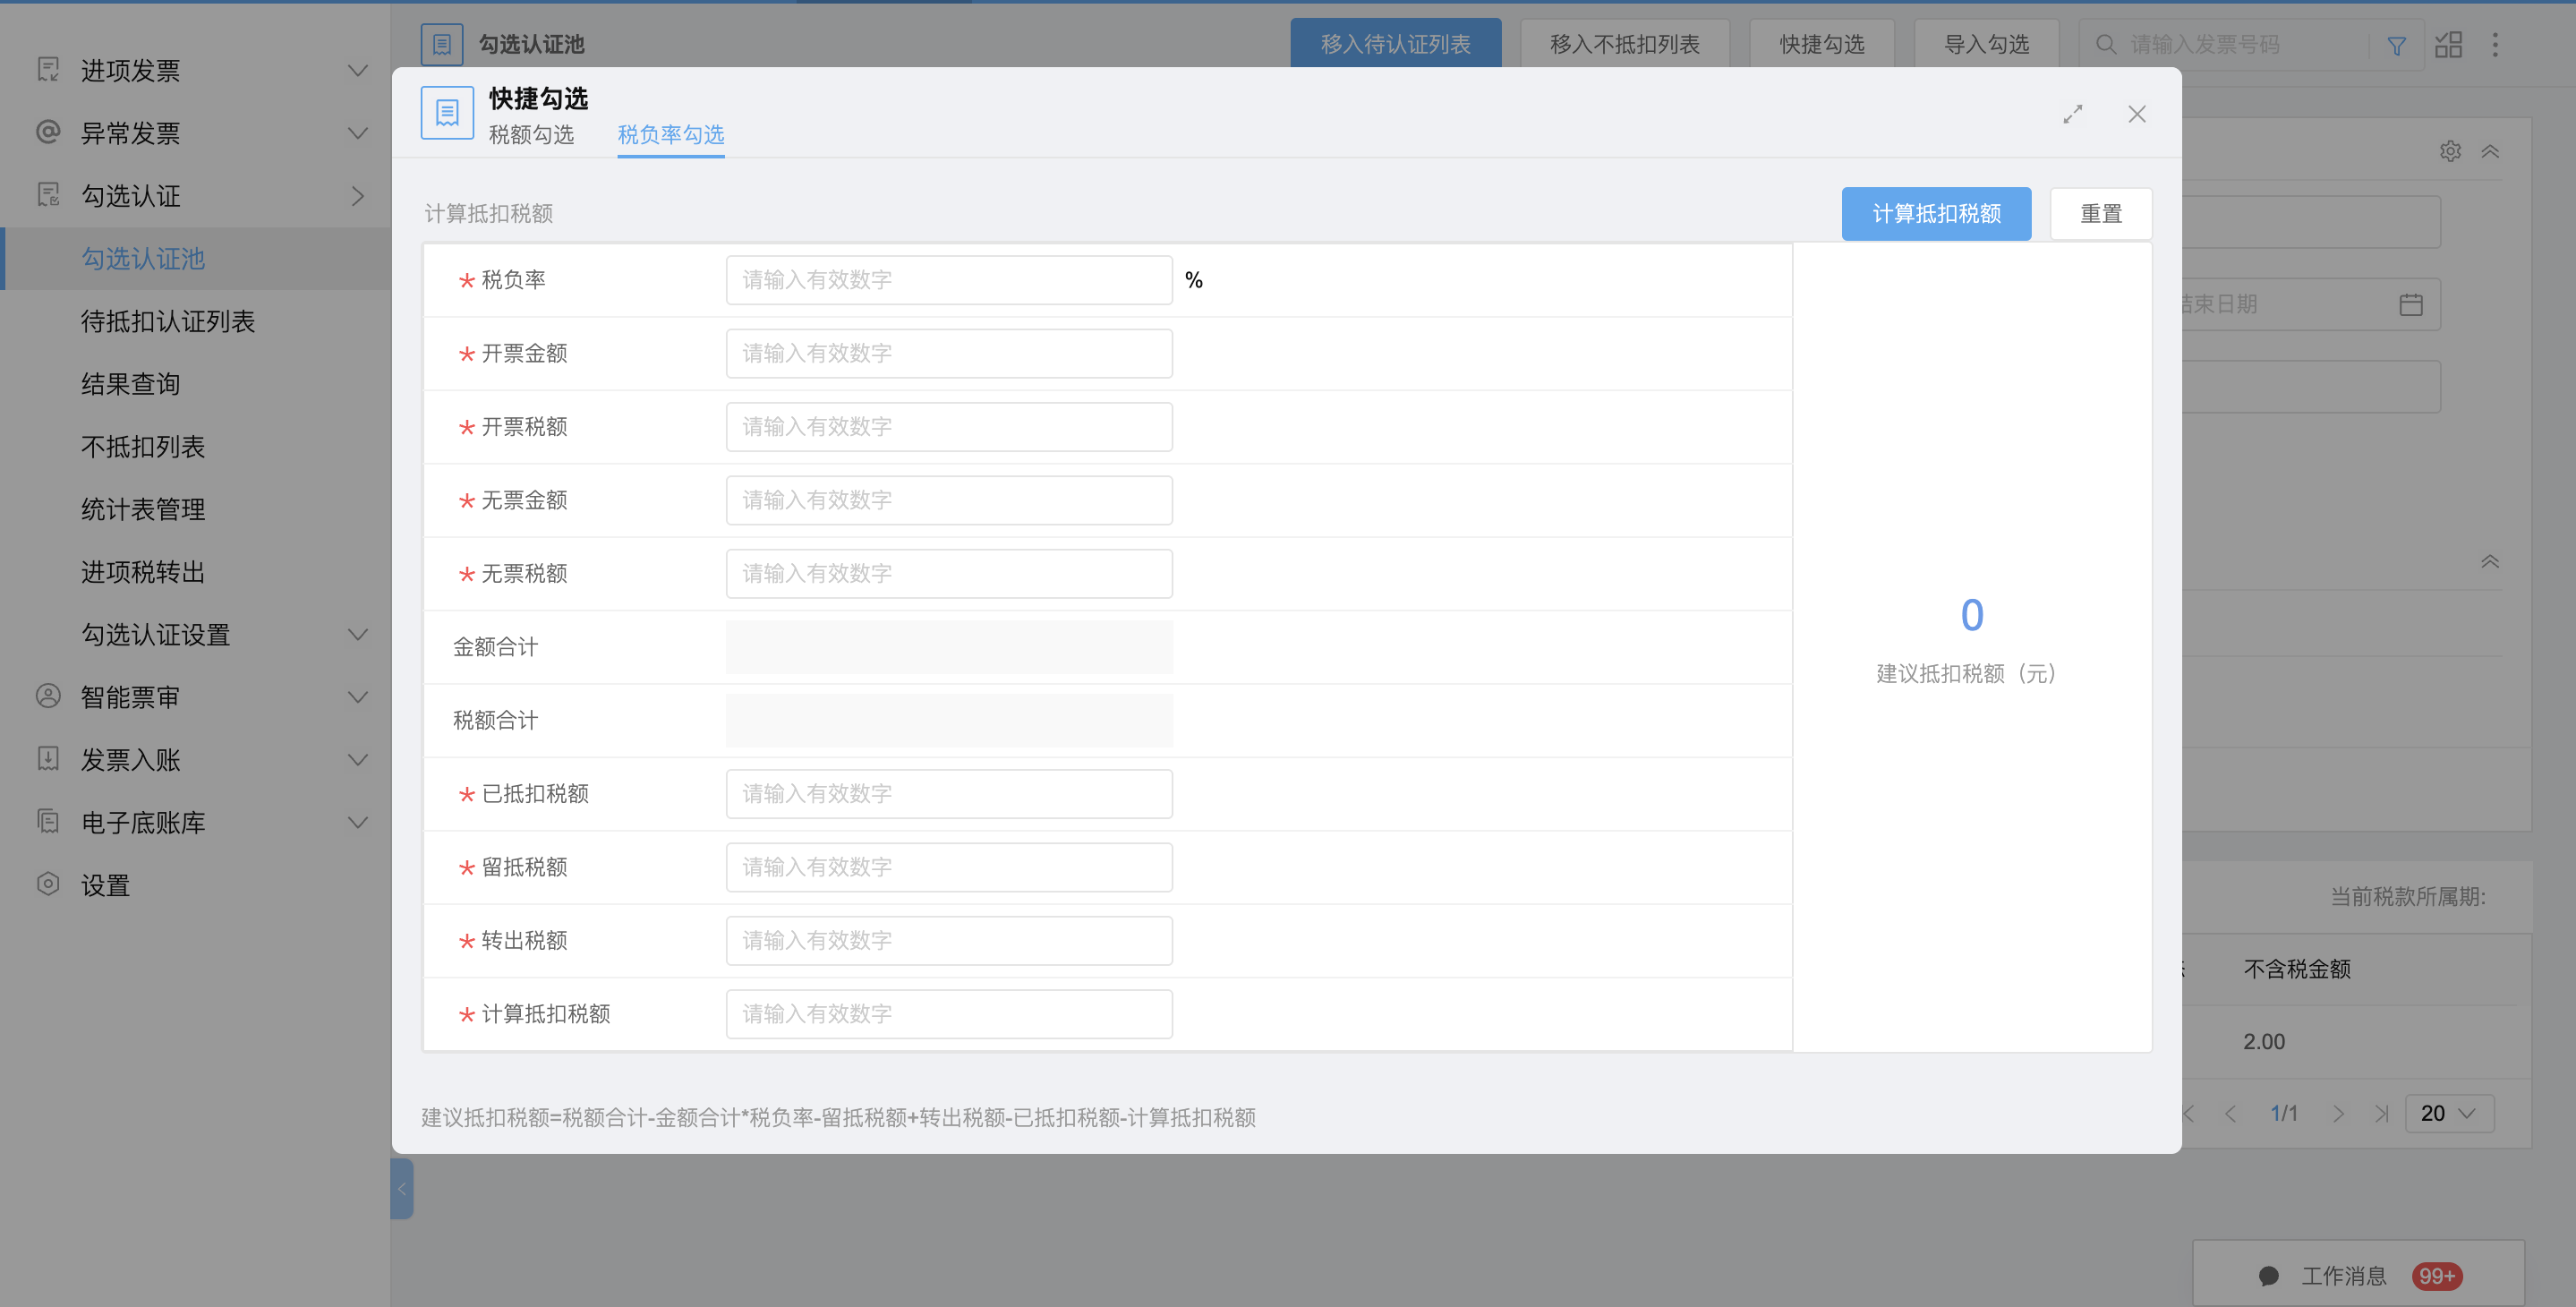
Task: Expand the dialog to fullscreen
Action: tap(2073, 114)
